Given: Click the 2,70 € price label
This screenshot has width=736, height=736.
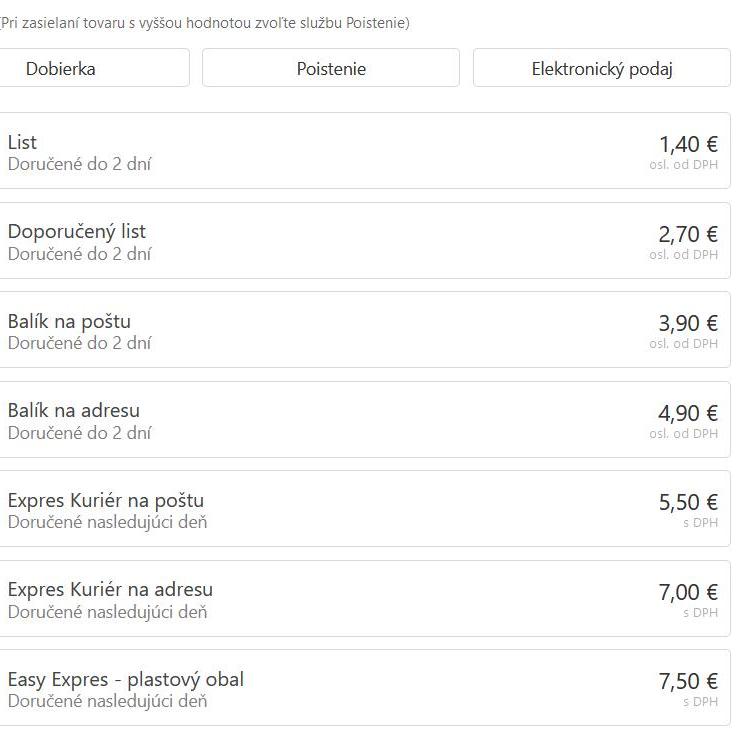Looking at the screenshot, I should (x=688, y=235).
